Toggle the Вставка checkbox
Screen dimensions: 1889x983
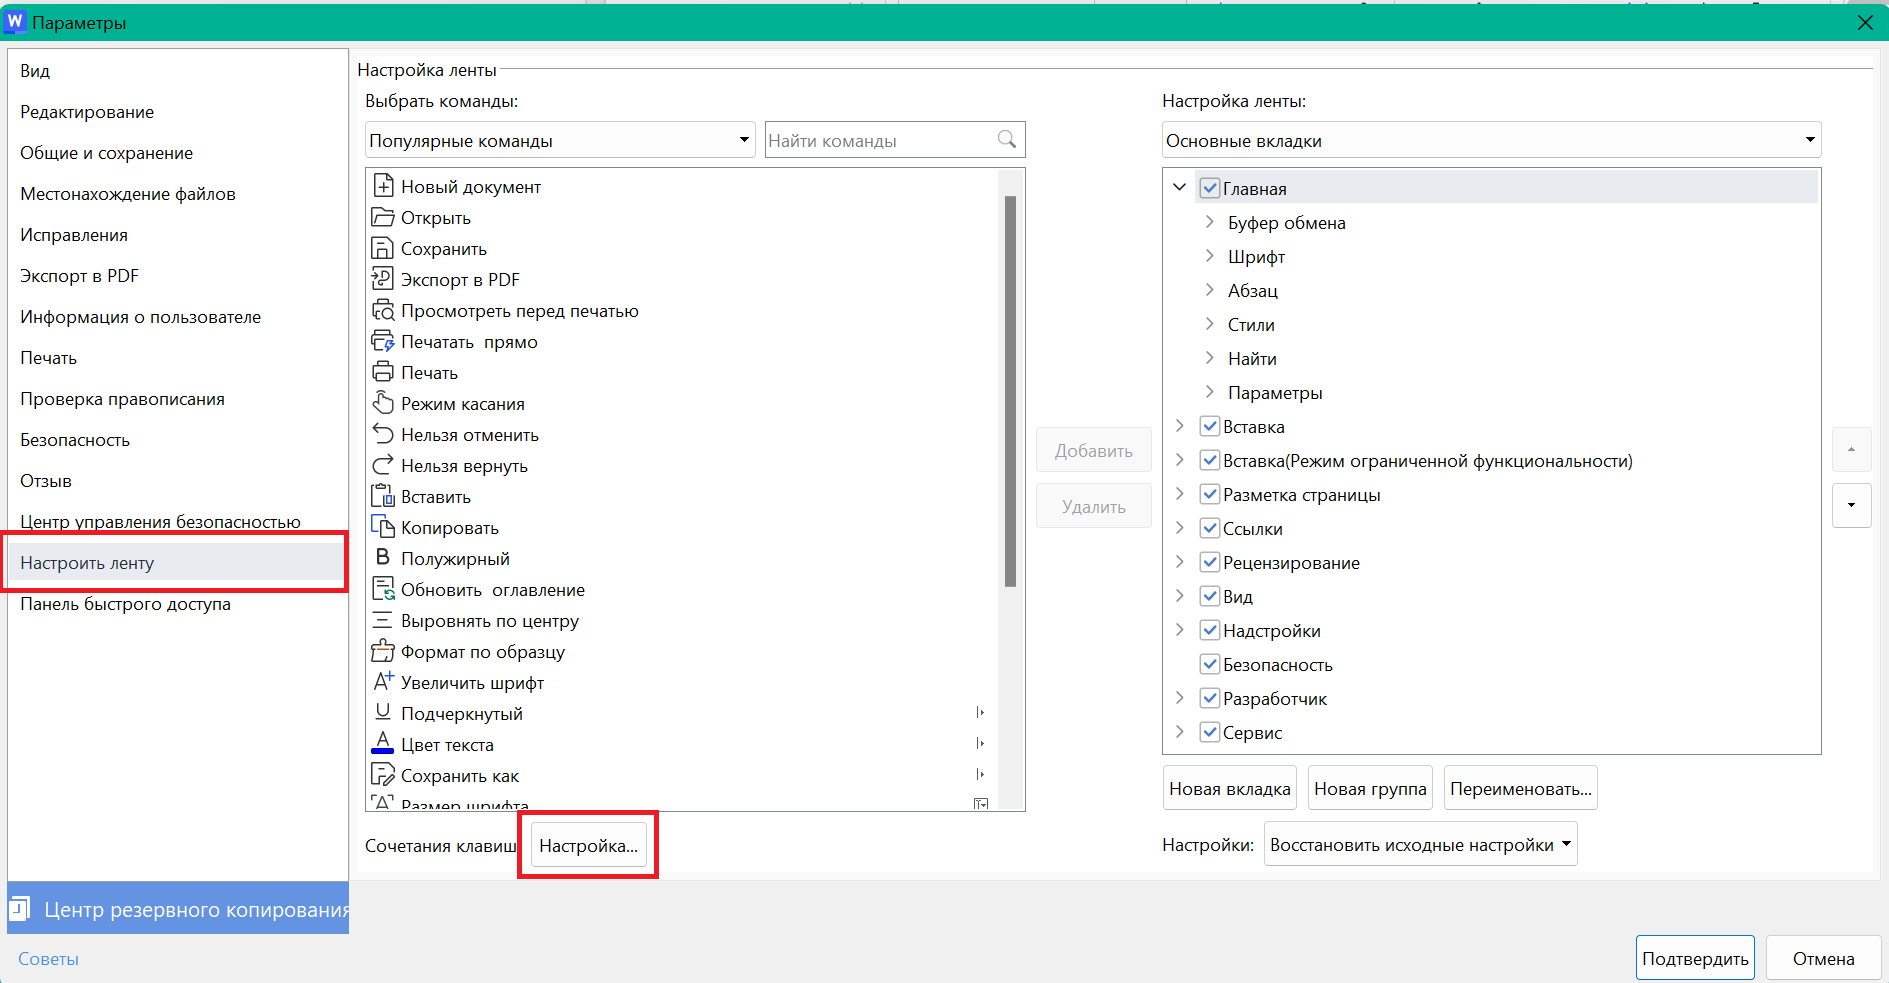click(1210, 426)
